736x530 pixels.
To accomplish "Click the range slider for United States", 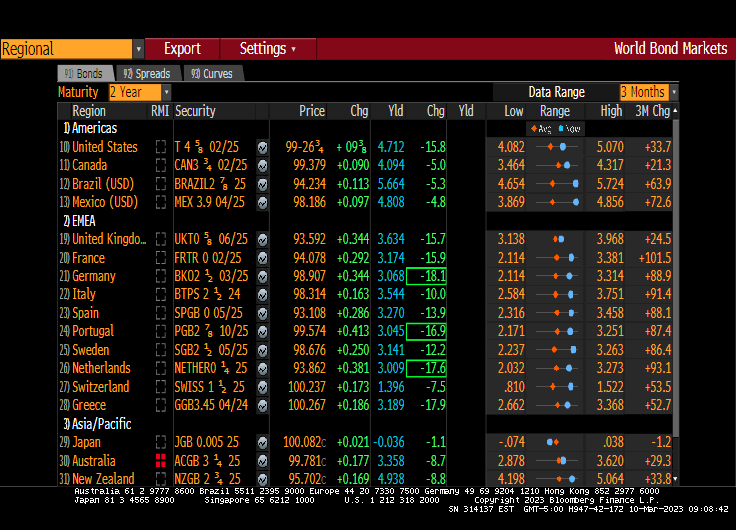I will point(555,147).
